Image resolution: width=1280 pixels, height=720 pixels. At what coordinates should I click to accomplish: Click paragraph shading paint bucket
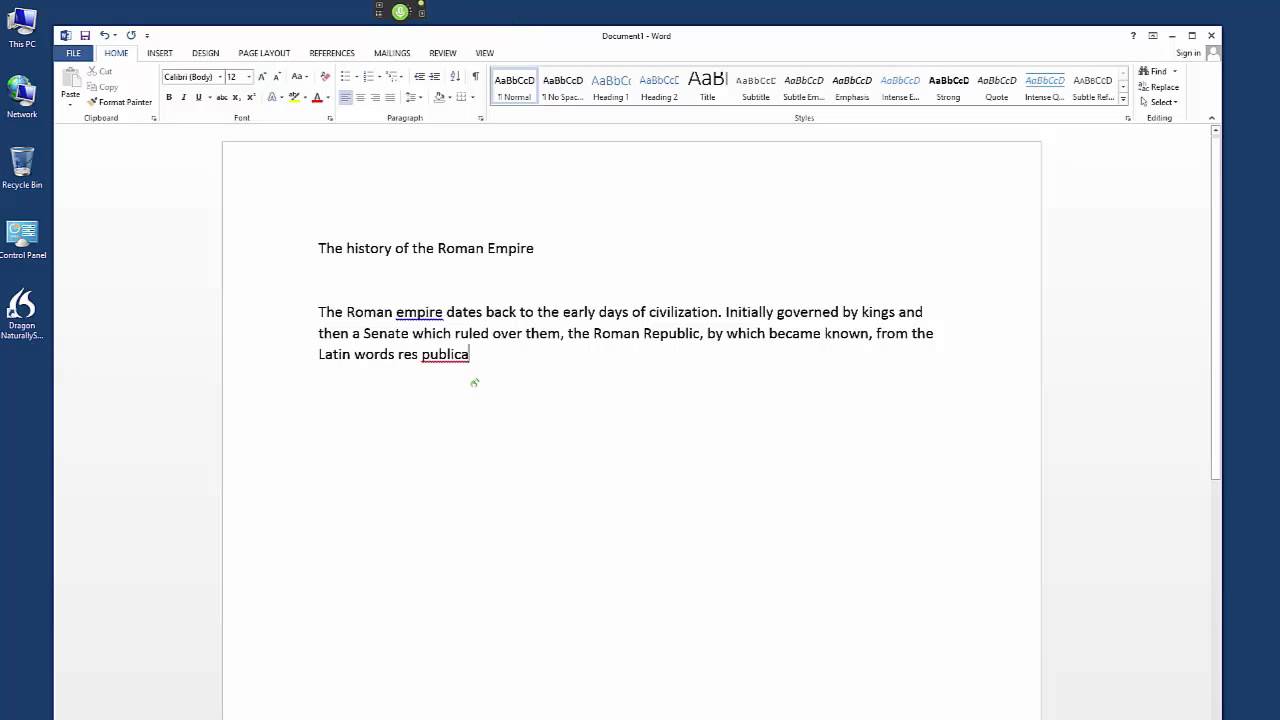click(x=439, y=97)
